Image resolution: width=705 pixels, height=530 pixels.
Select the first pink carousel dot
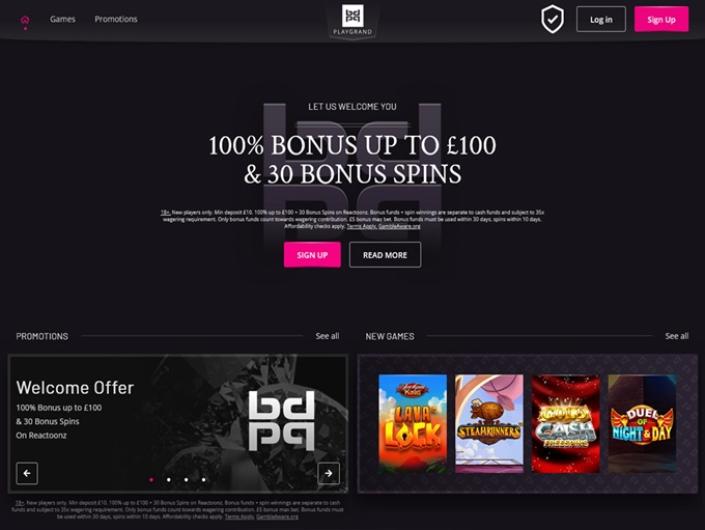click(151, 480)
